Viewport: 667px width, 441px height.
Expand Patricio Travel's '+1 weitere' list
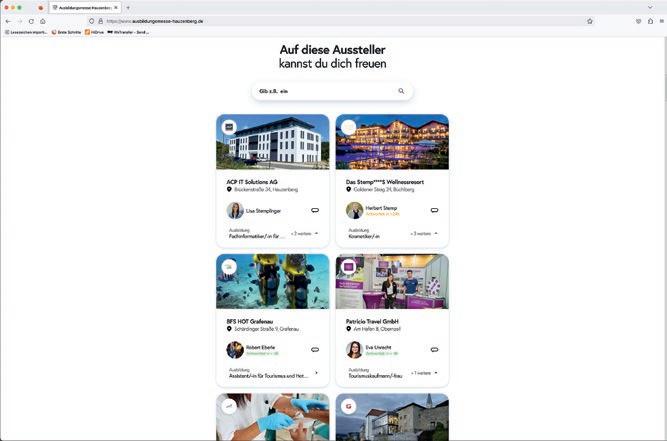click(424, 373)
